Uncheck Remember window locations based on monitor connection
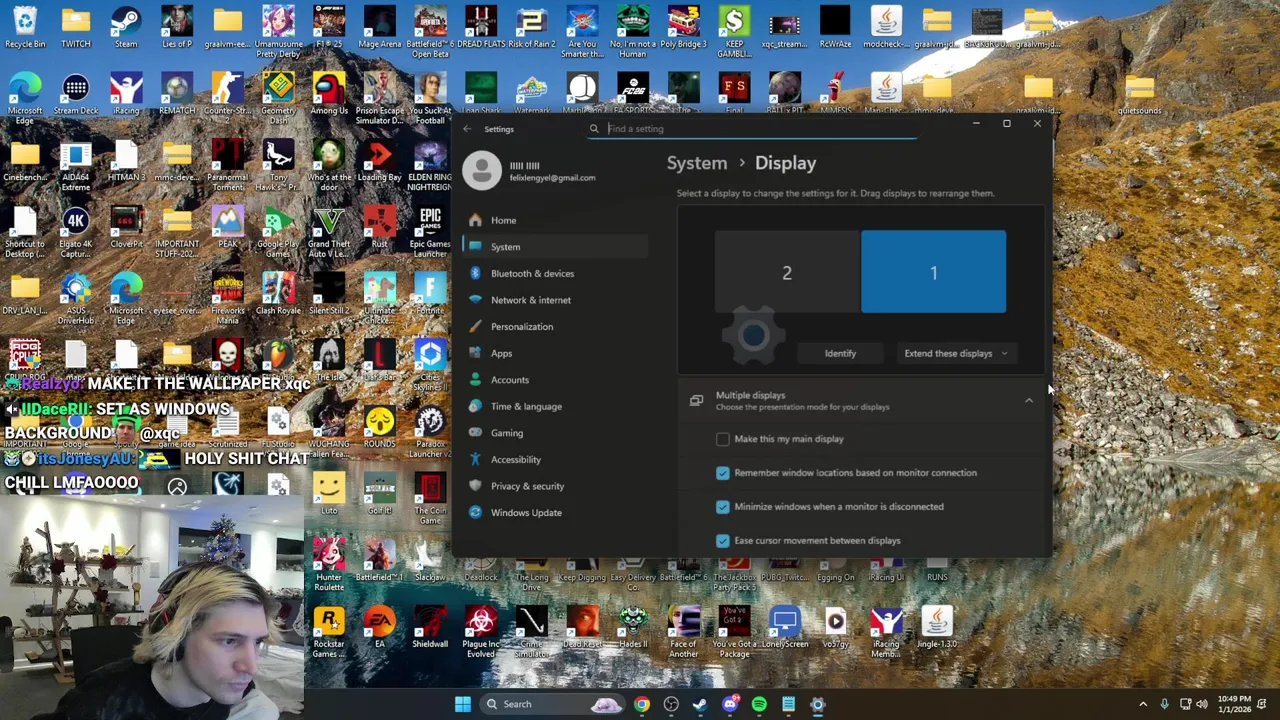1280x720 pixels. [723, 473]
